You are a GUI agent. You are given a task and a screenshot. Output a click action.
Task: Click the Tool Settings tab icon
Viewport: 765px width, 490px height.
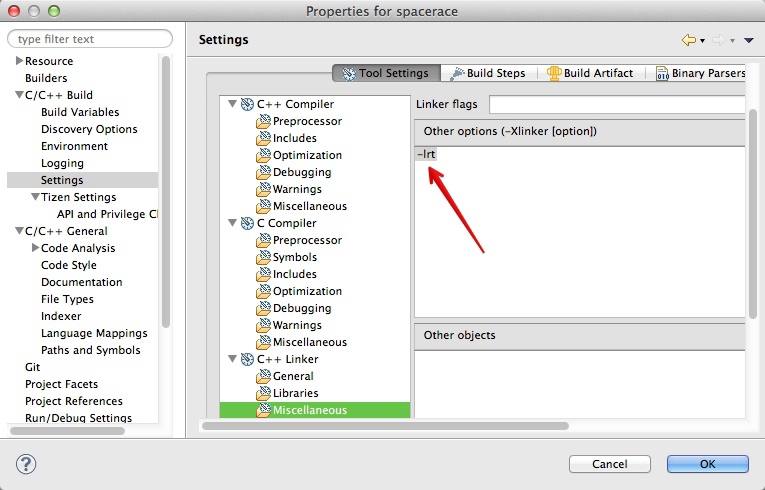[349, 74]
